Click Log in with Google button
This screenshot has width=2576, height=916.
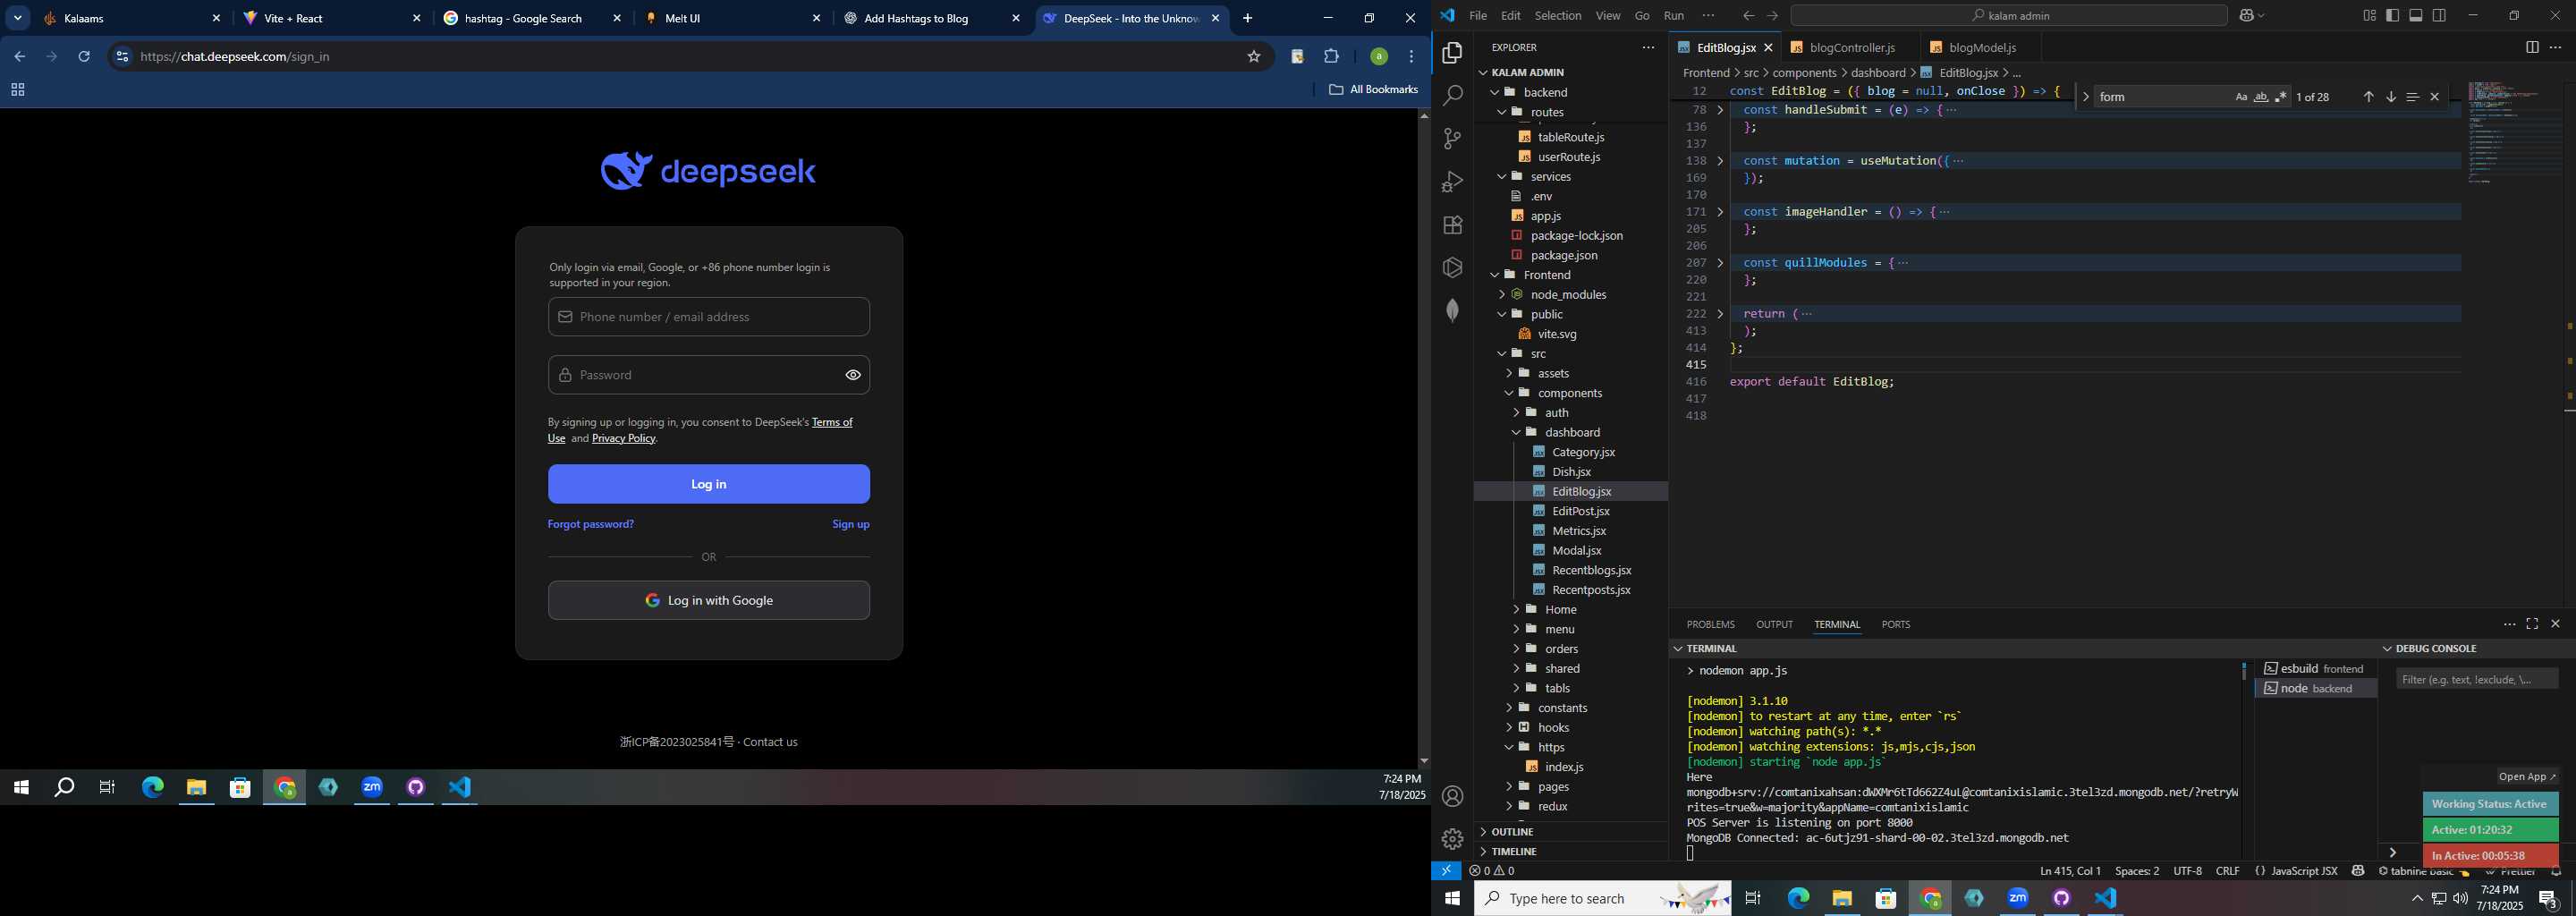(x=709, y=601)
